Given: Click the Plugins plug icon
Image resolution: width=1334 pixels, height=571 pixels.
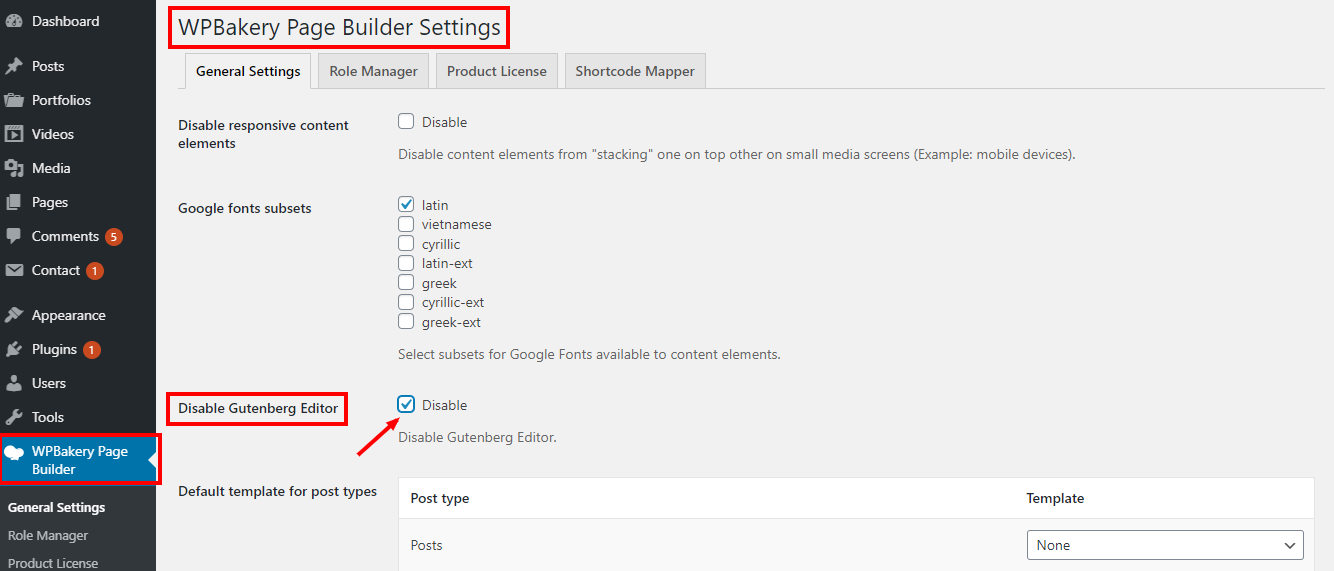Looking at the screenshot, I should pos(14,349).
